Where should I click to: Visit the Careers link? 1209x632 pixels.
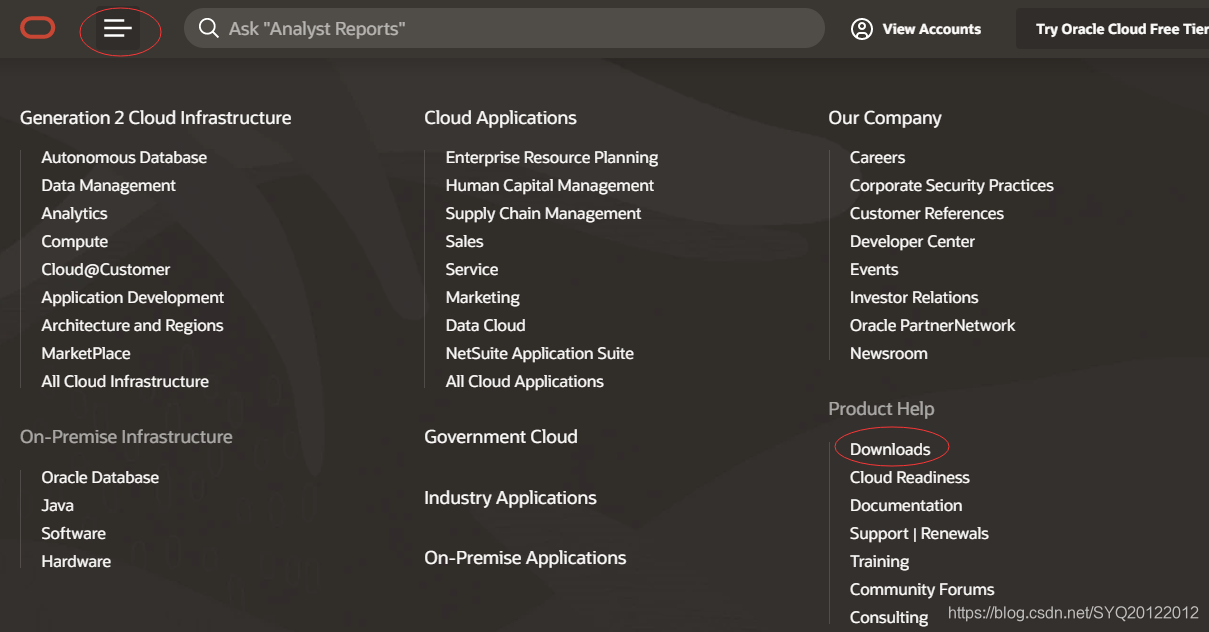point(877,157)
